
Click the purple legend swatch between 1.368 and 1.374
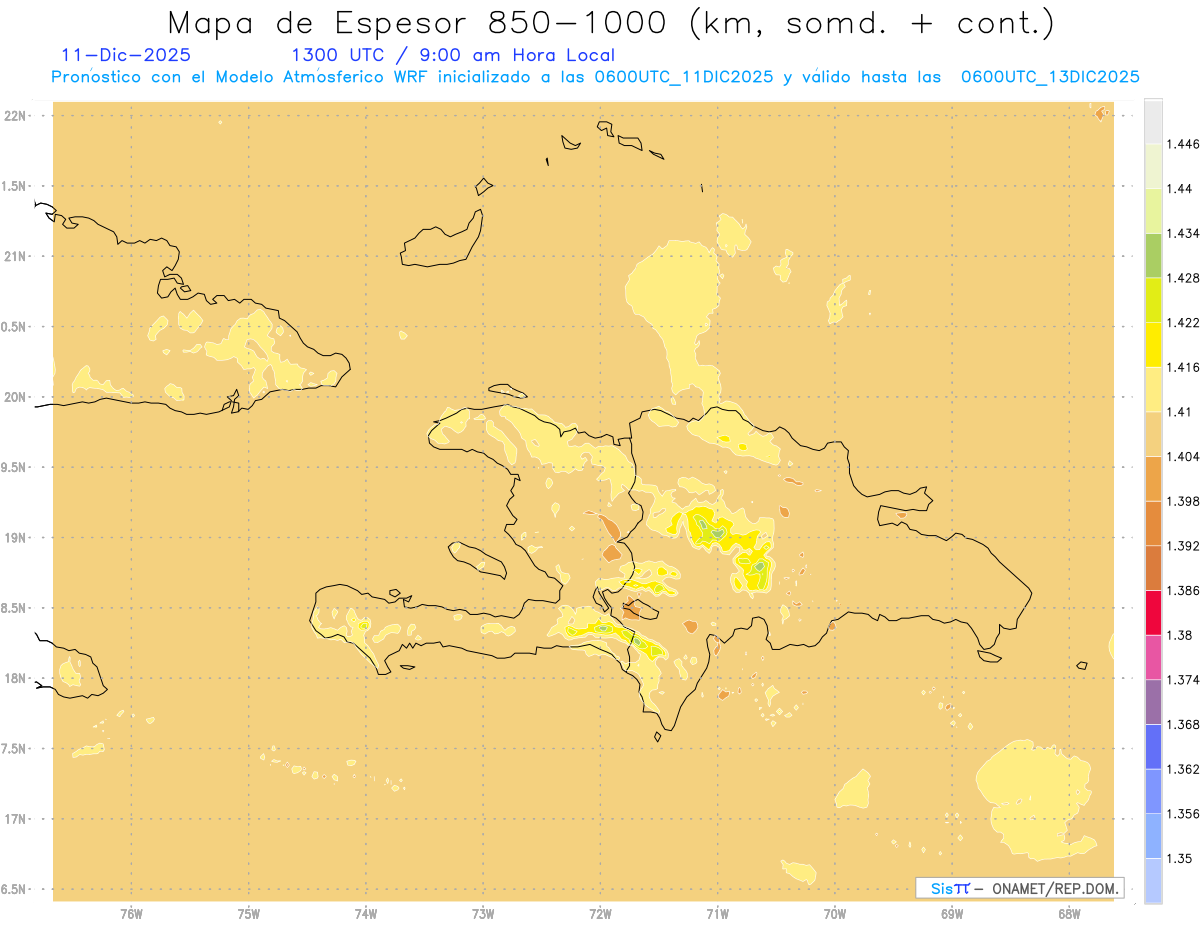[x=1153, y=702]
